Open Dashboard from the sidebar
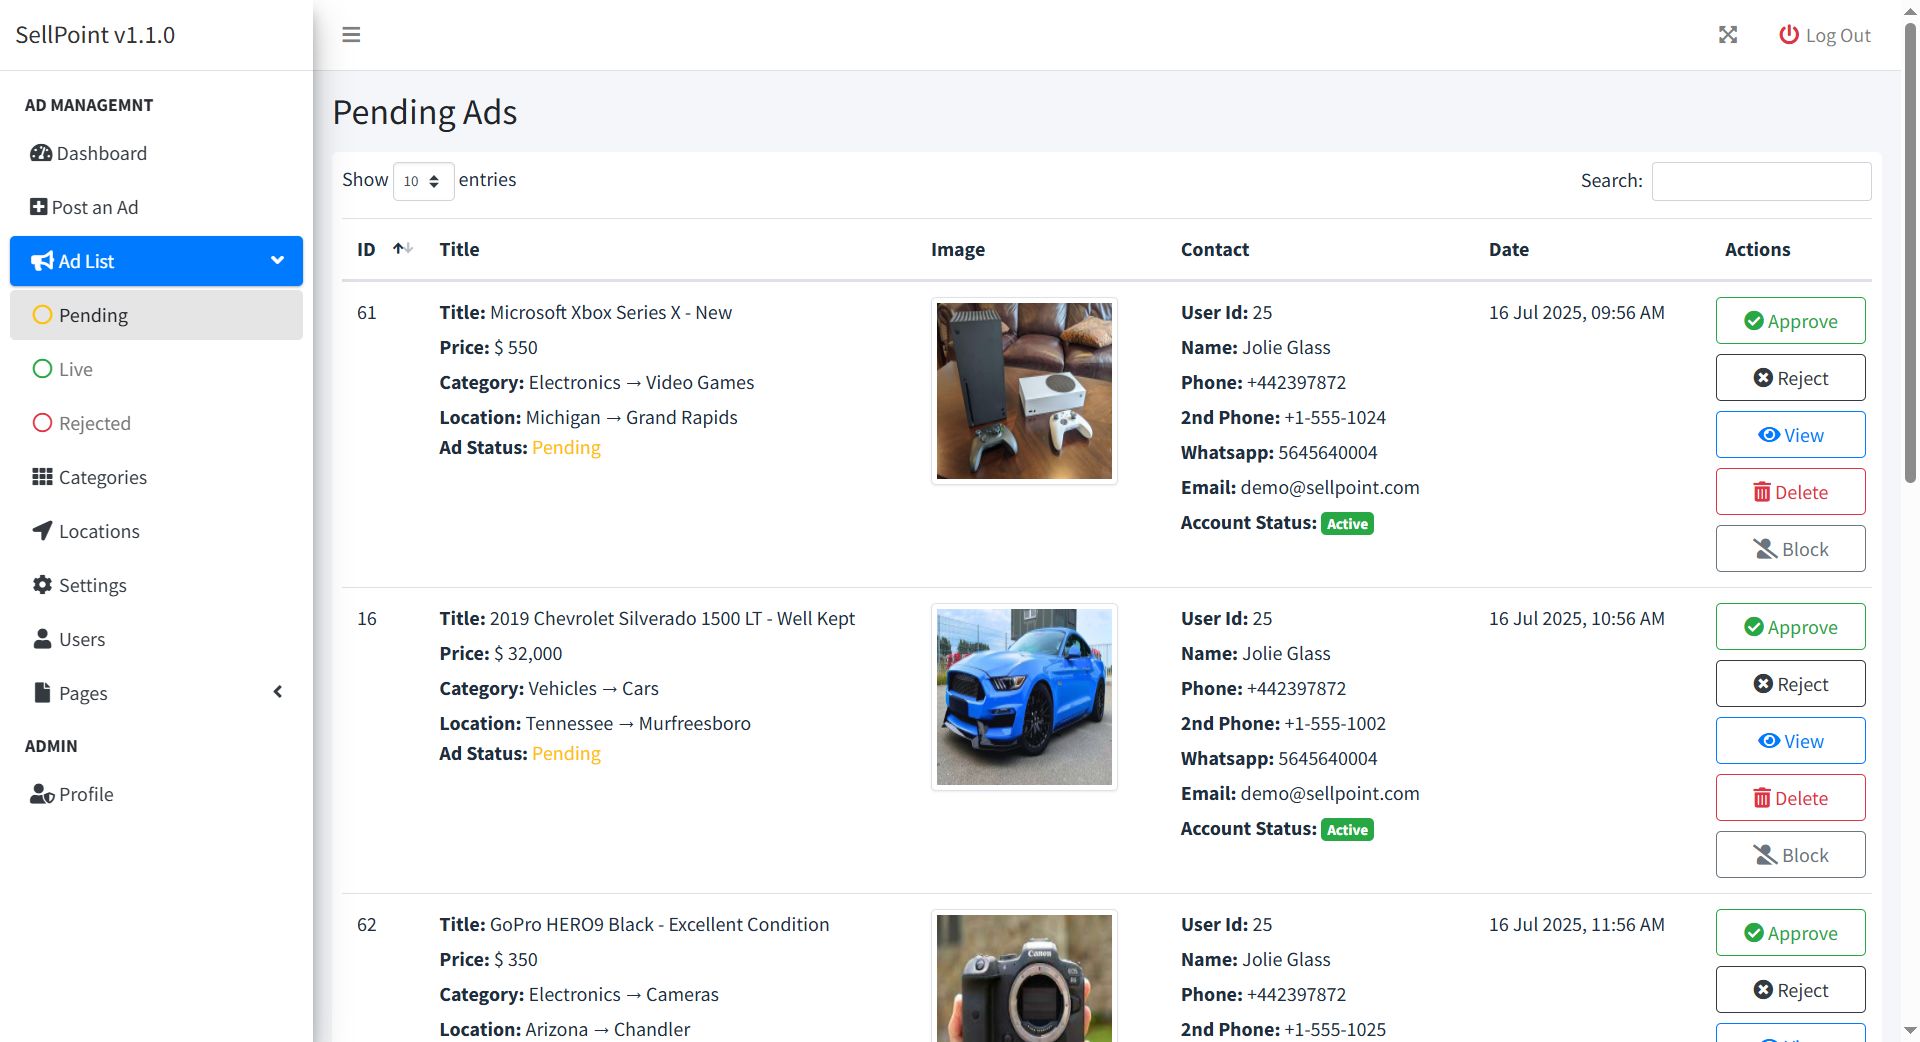1920x1042 pixels. (156, 153)
